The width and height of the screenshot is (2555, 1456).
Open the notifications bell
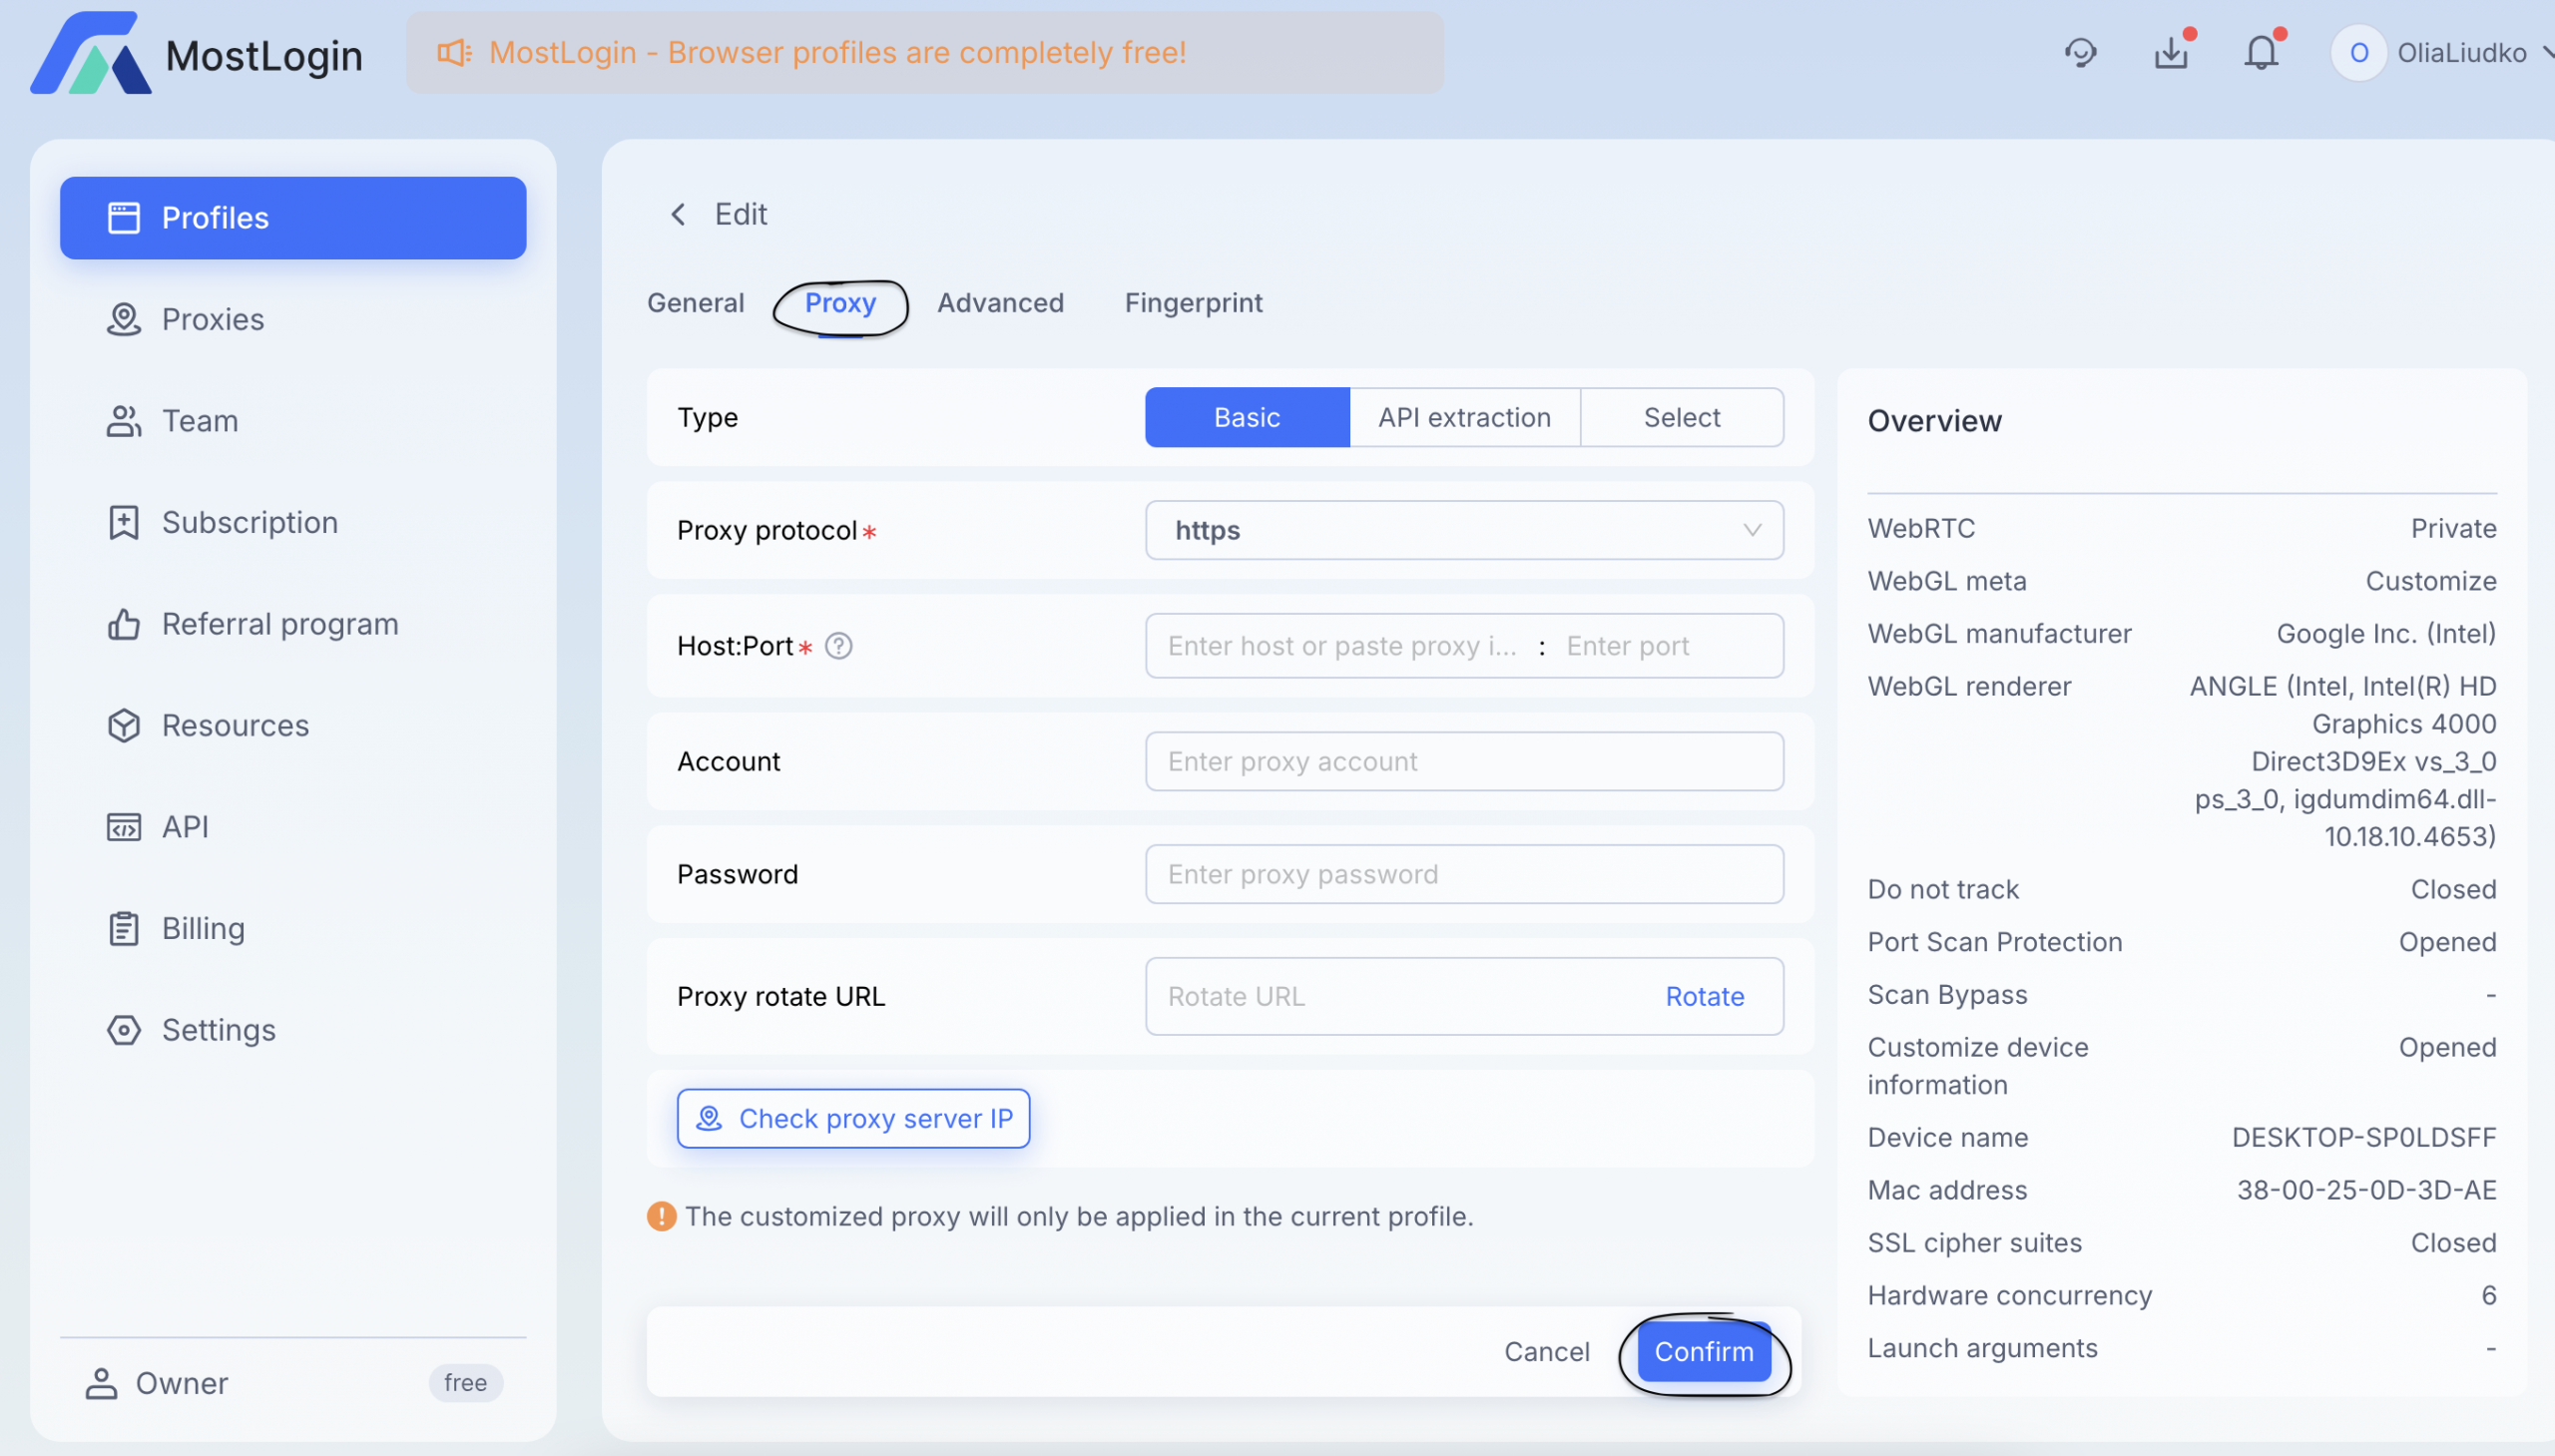click(2261, 52)
